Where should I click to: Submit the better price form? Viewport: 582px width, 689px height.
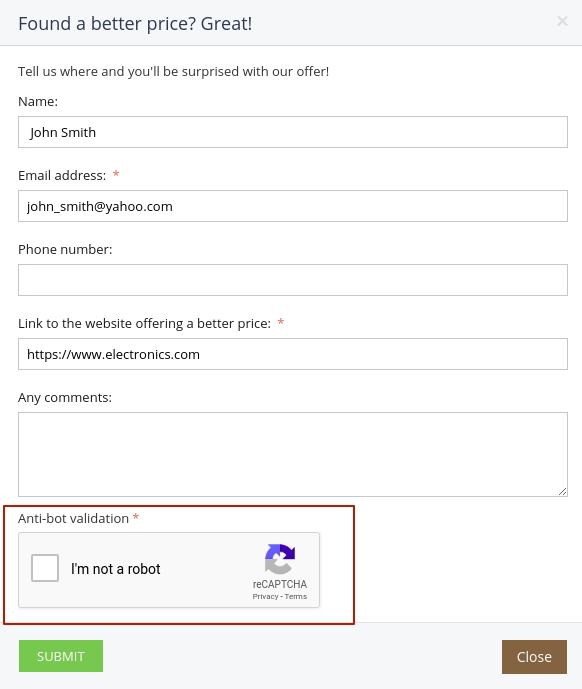point(61,656)
